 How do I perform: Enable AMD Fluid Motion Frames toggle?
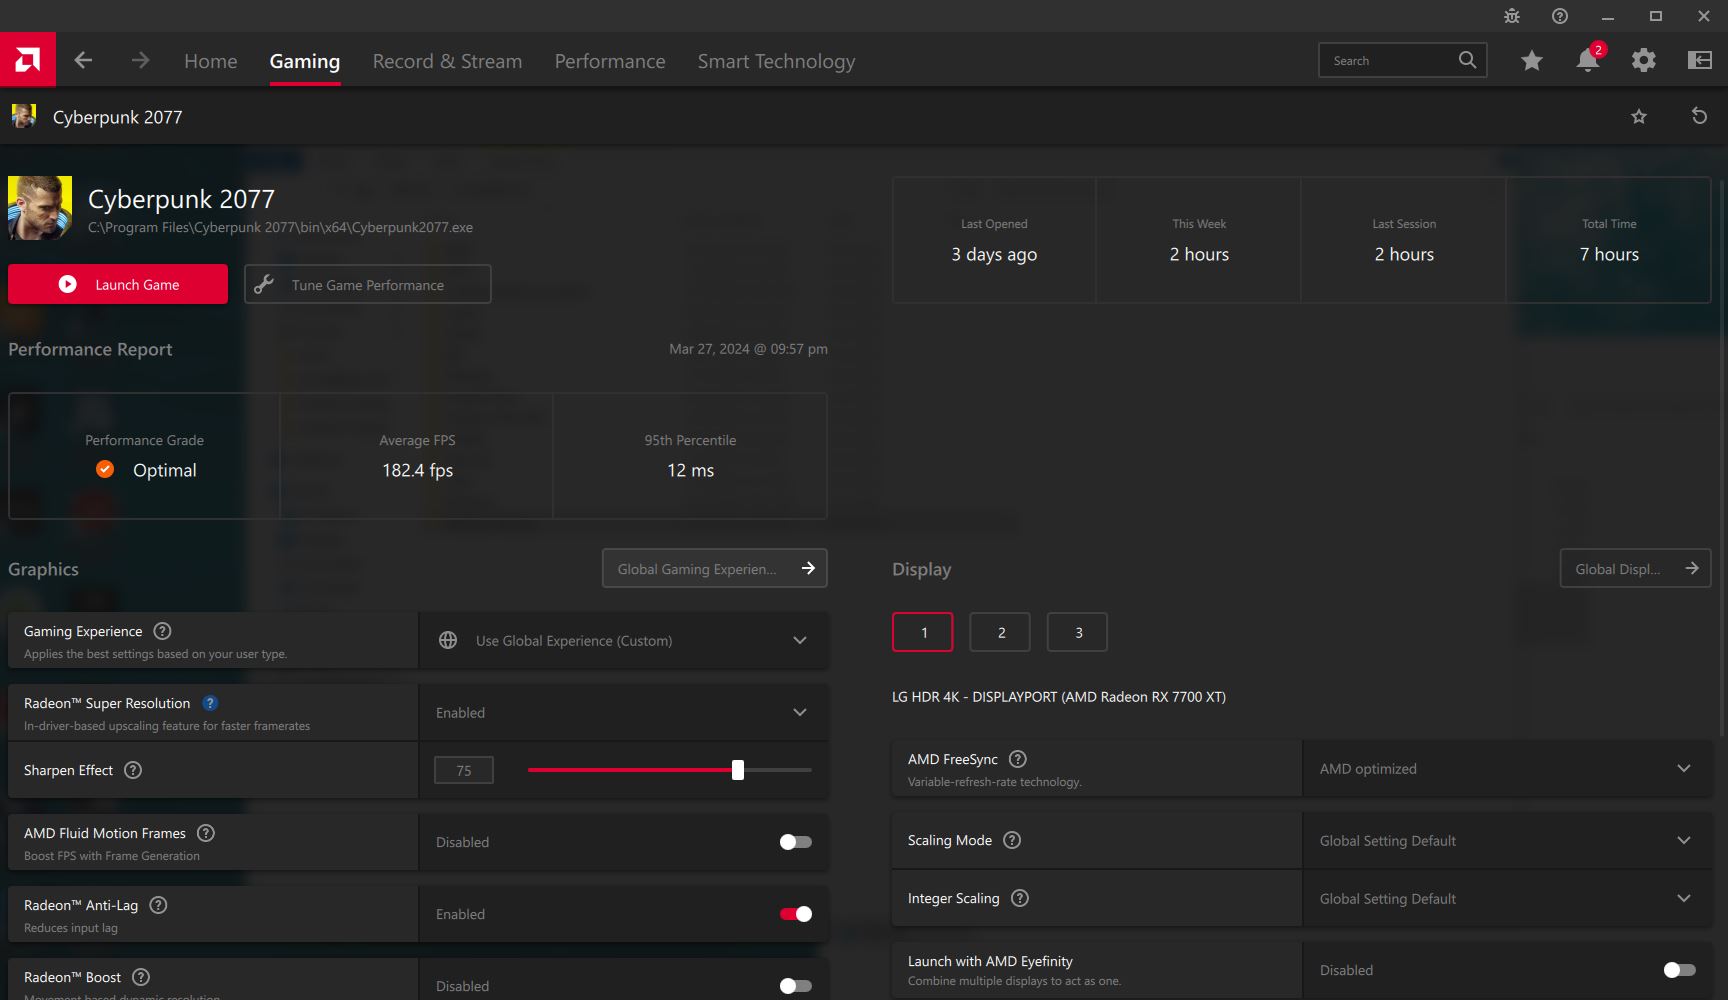pyautogui.click(x=796, y=842)
